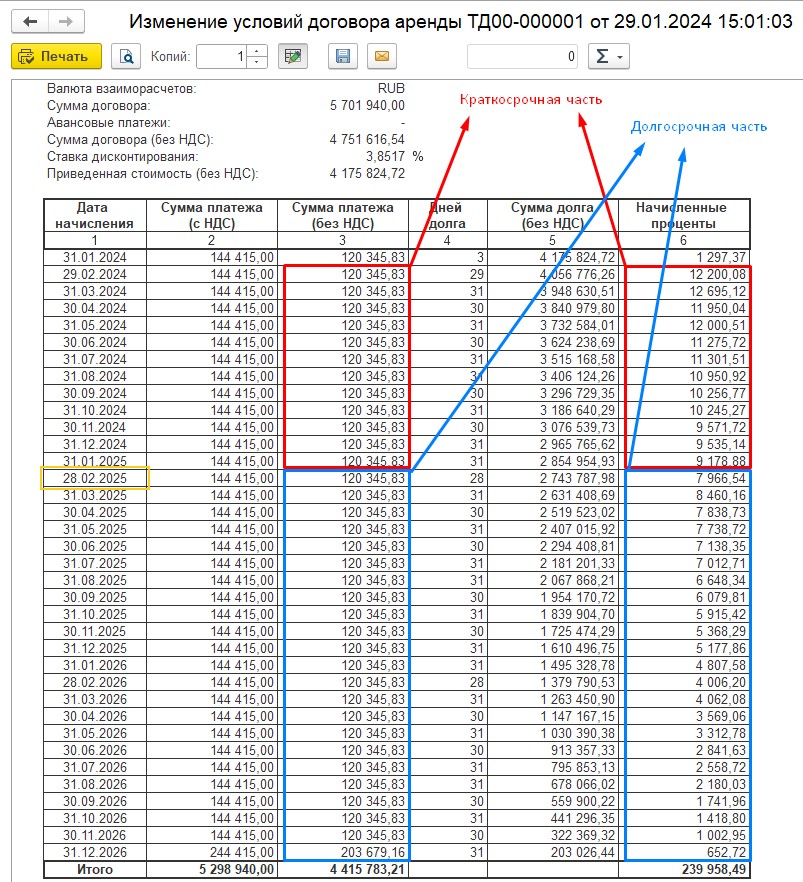Select debt cell 203 026,44
This screenshot has width=803, height=882.
pos(553,852)
